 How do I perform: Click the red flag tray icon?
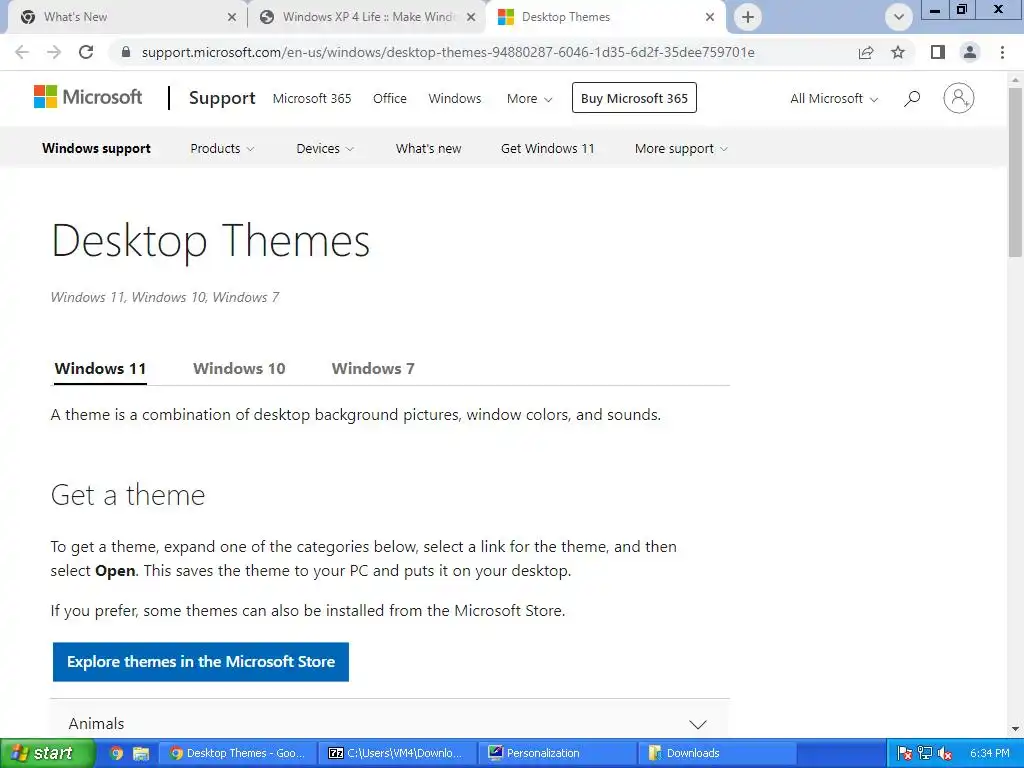(x=904, y=753)
